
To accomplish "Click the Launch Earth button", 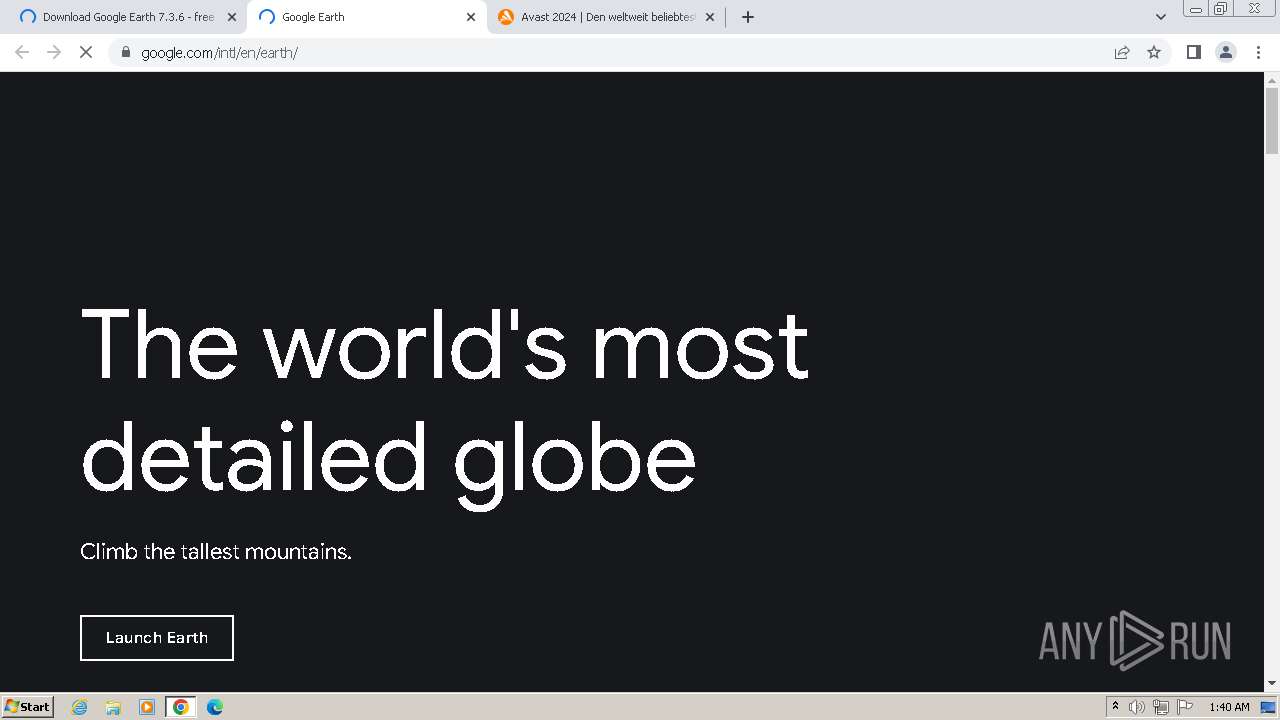I will tap(157, 638).
